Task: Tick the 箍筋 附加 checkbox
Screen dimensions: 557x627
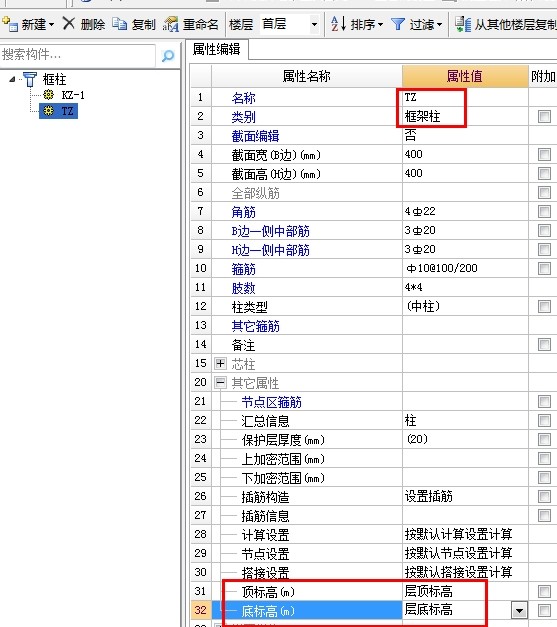Action: [x=544, y=268]
